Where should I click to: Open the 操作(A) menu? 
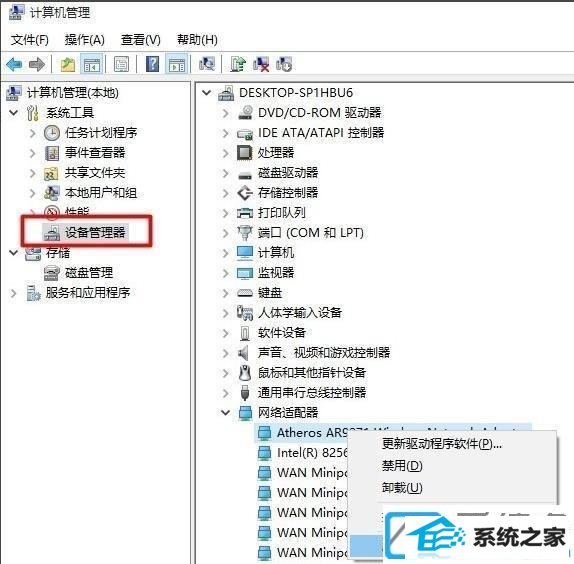(x=85, y=40)
